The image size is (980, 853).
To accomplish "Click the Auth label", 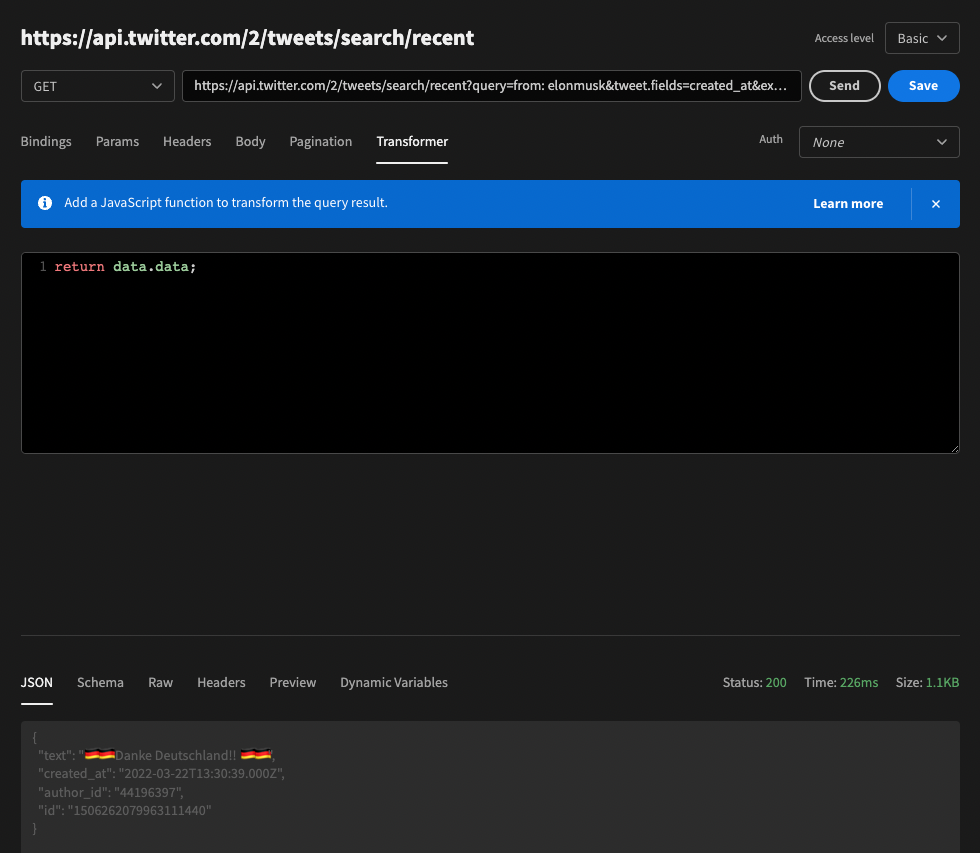I will point(771,139).
